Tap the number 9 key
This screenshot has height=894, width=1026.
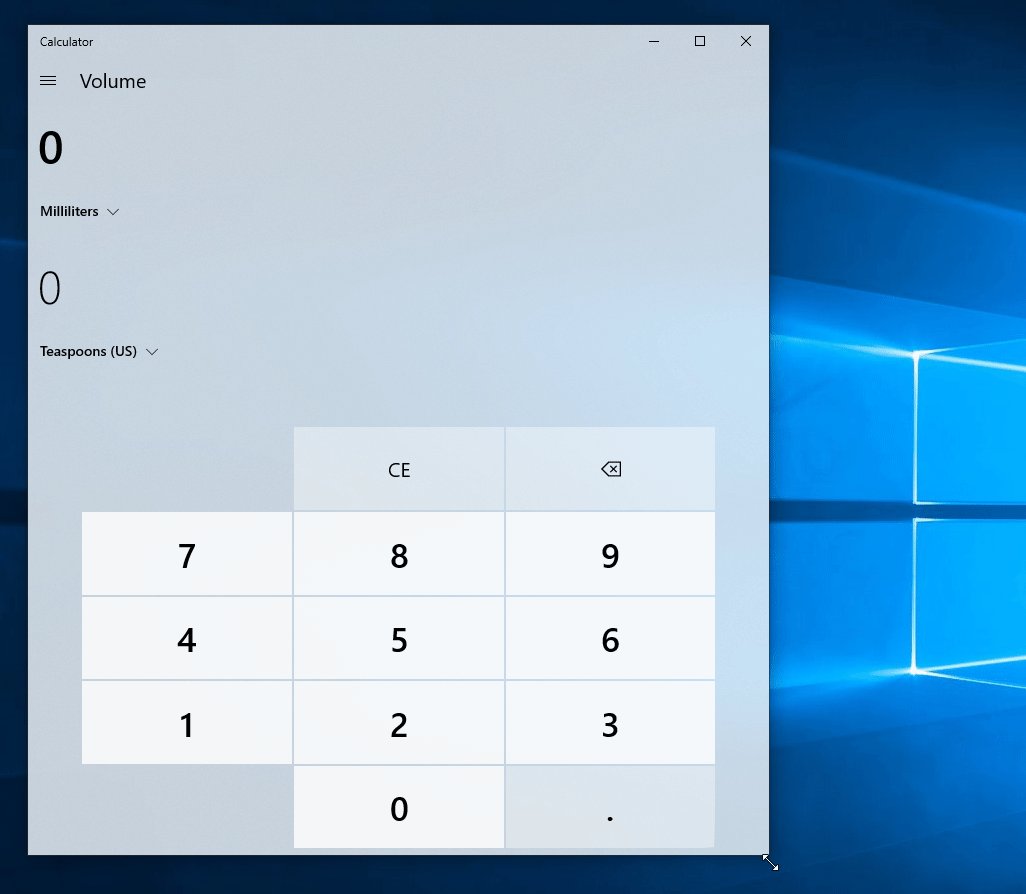(x=610, y=555)
